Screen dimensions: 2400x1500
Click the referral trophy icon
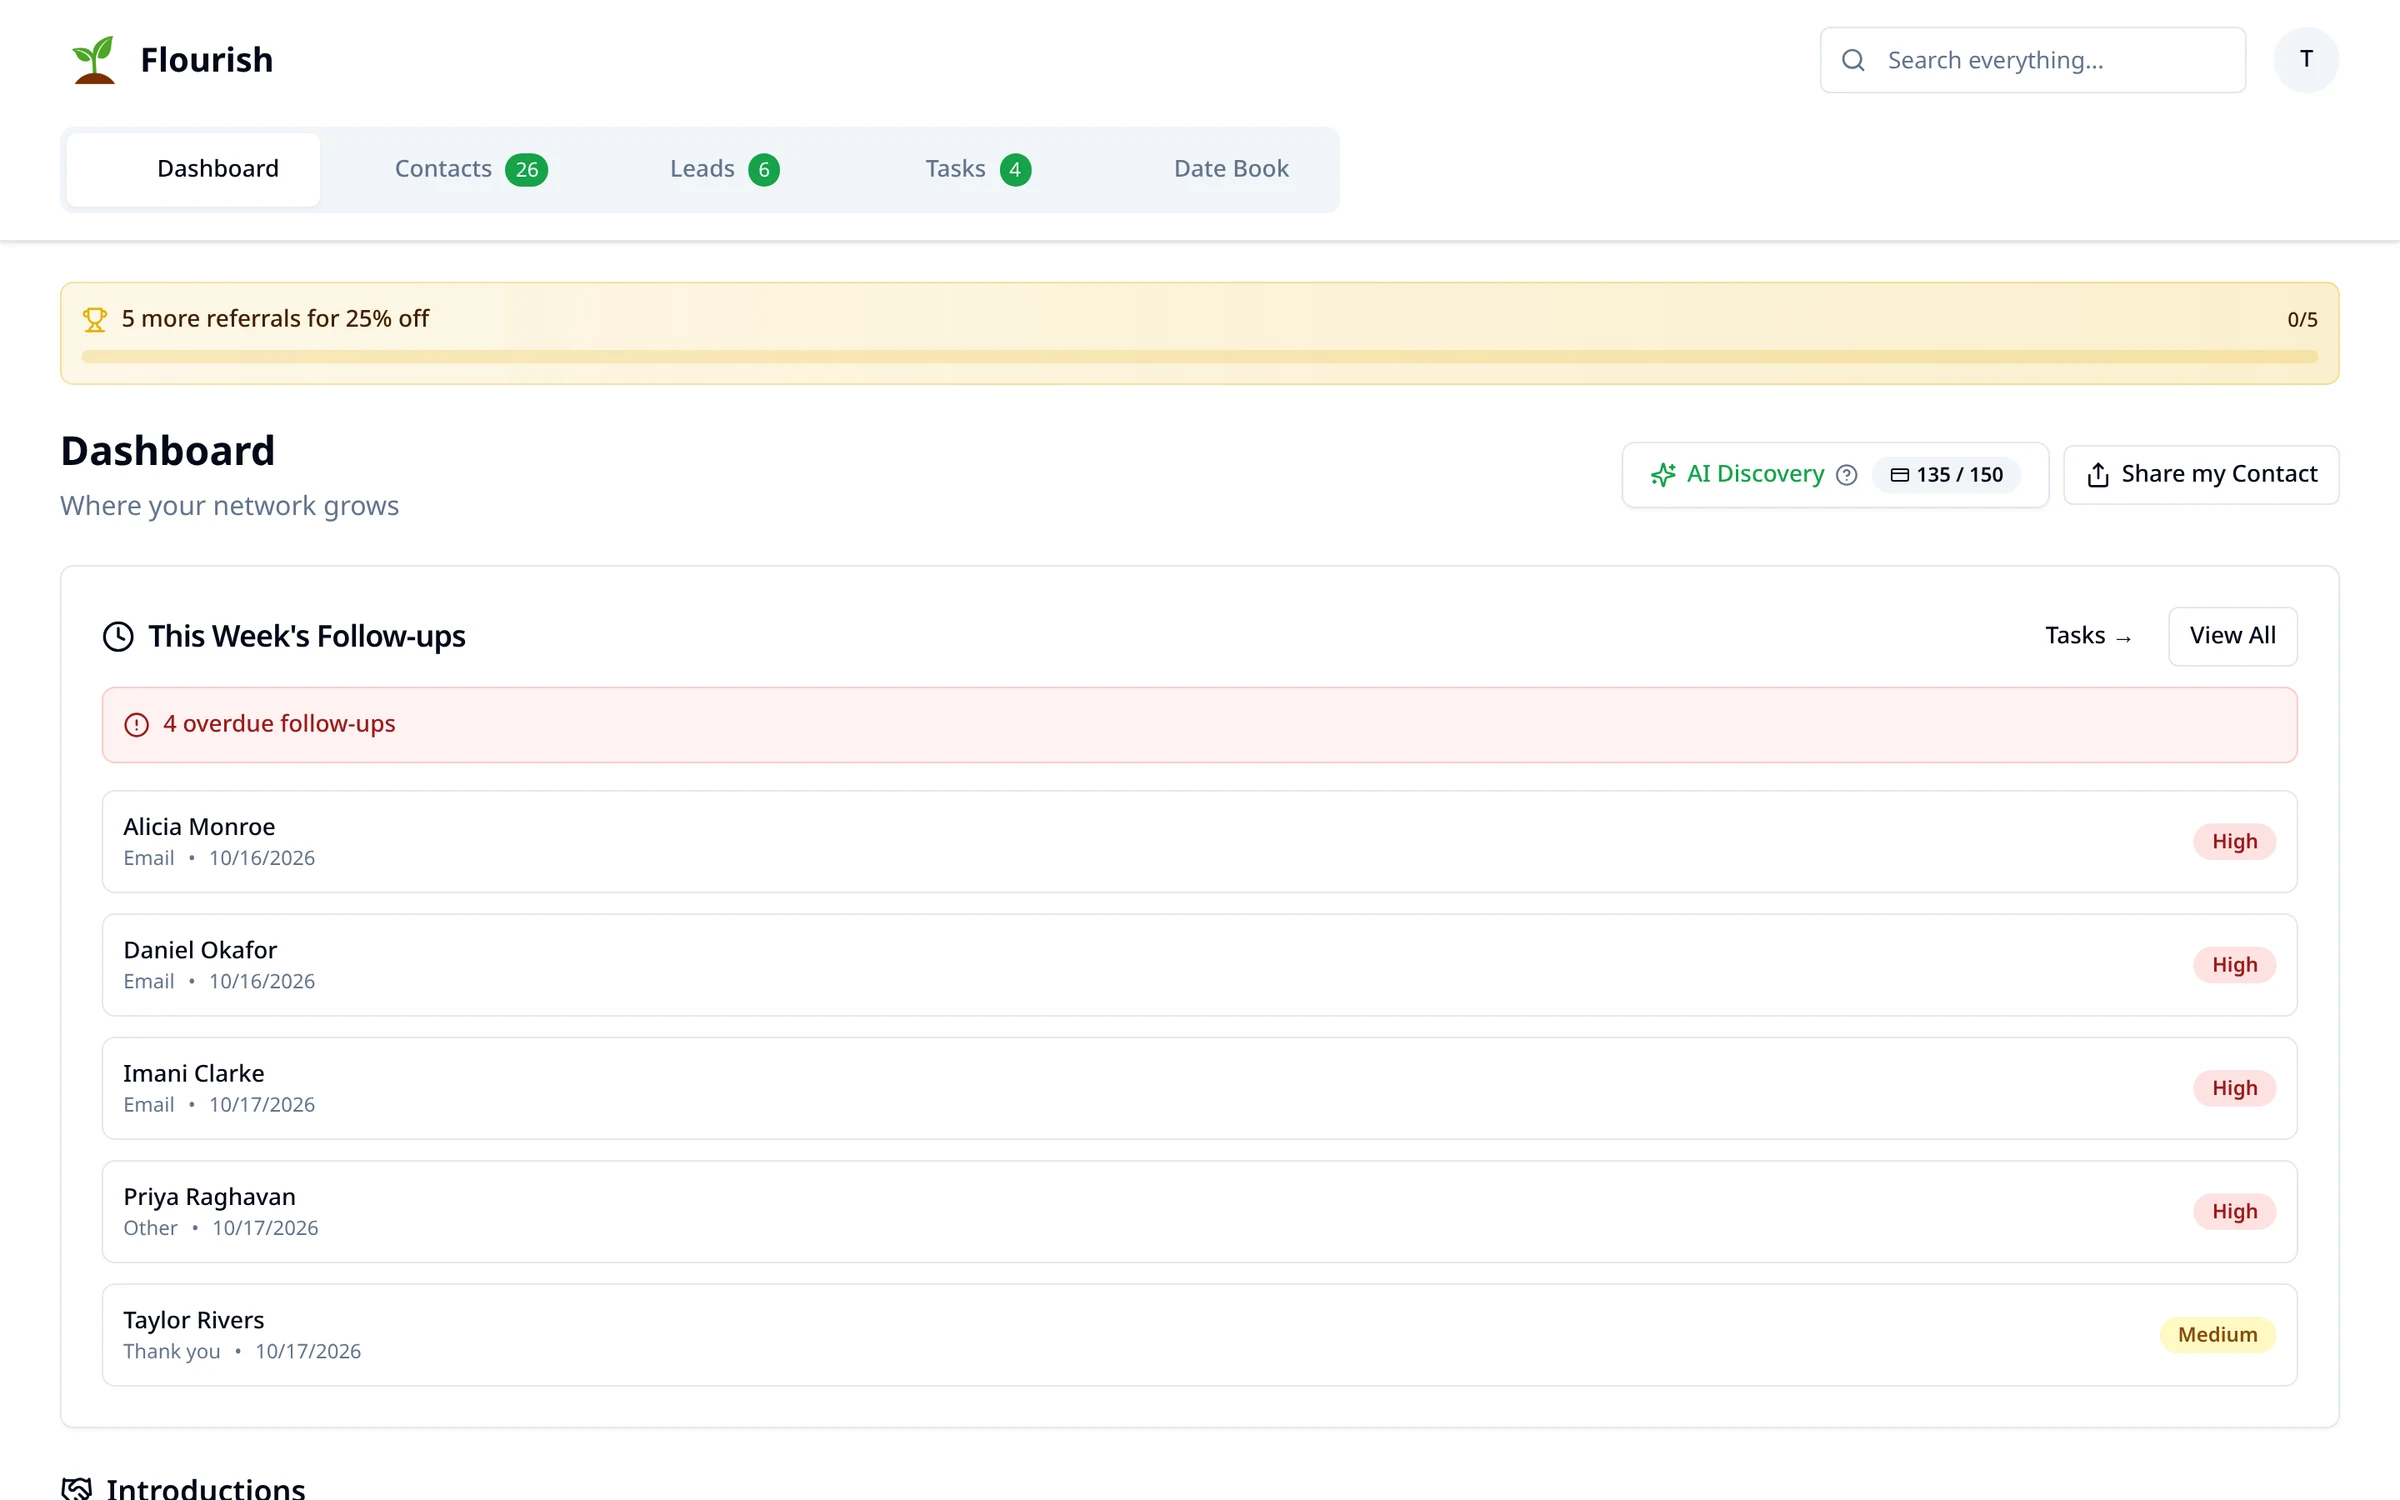pyautogui.click(x=95, y=319)
